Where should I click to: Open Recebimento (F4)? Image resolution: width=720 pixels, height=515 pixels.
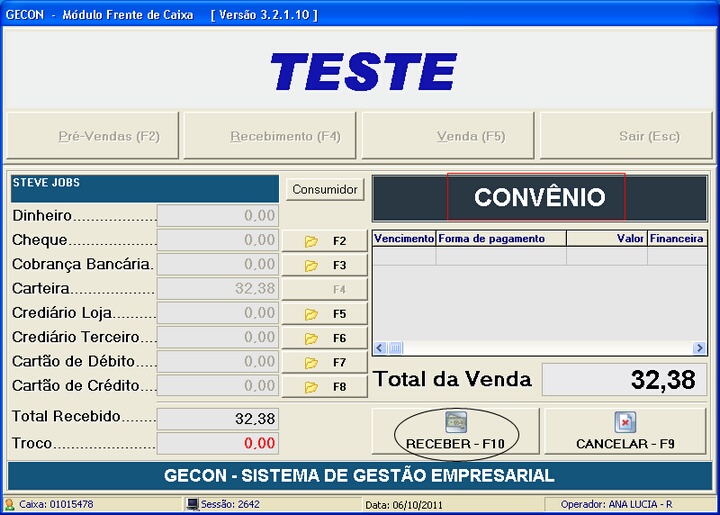click(270, 136)
